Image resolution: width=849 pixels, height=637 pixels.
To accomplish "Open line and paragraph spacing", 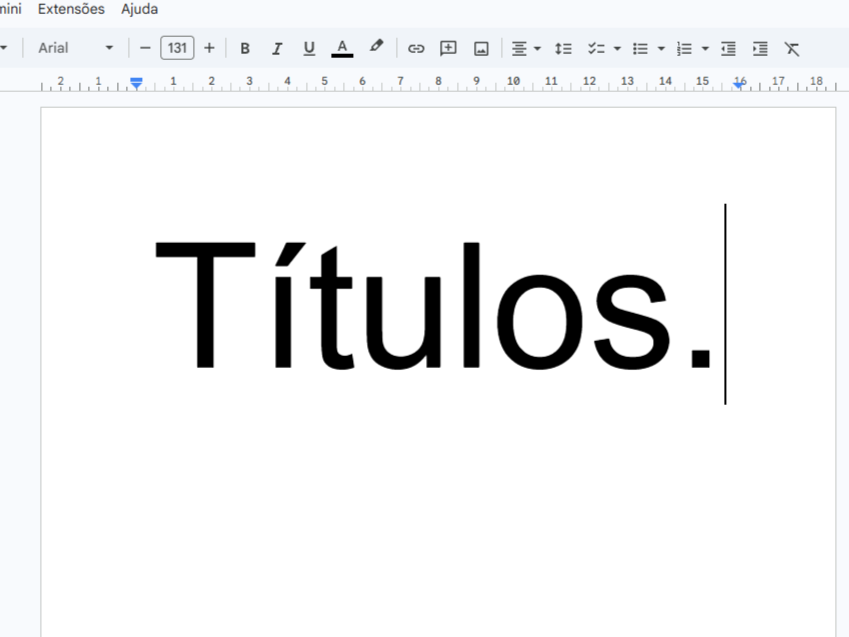I will click(x=563, y=49).
